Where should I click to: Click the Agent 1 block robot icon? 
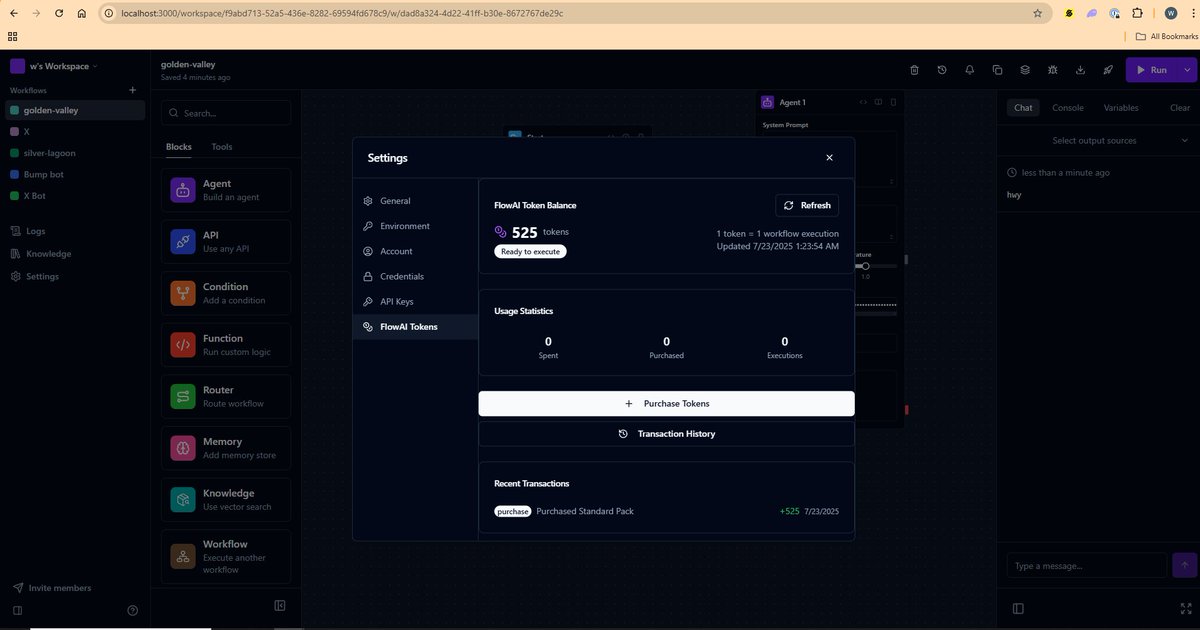pos(767,102)
